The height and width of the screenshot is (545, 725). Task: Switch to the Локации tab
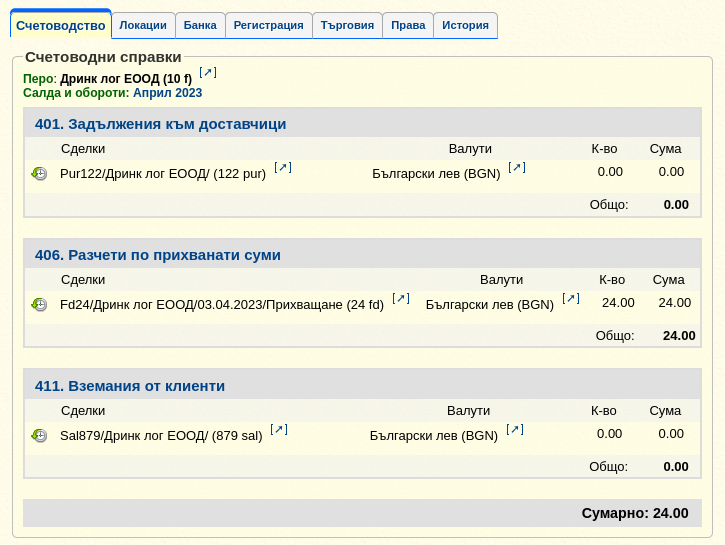[143, 25]
